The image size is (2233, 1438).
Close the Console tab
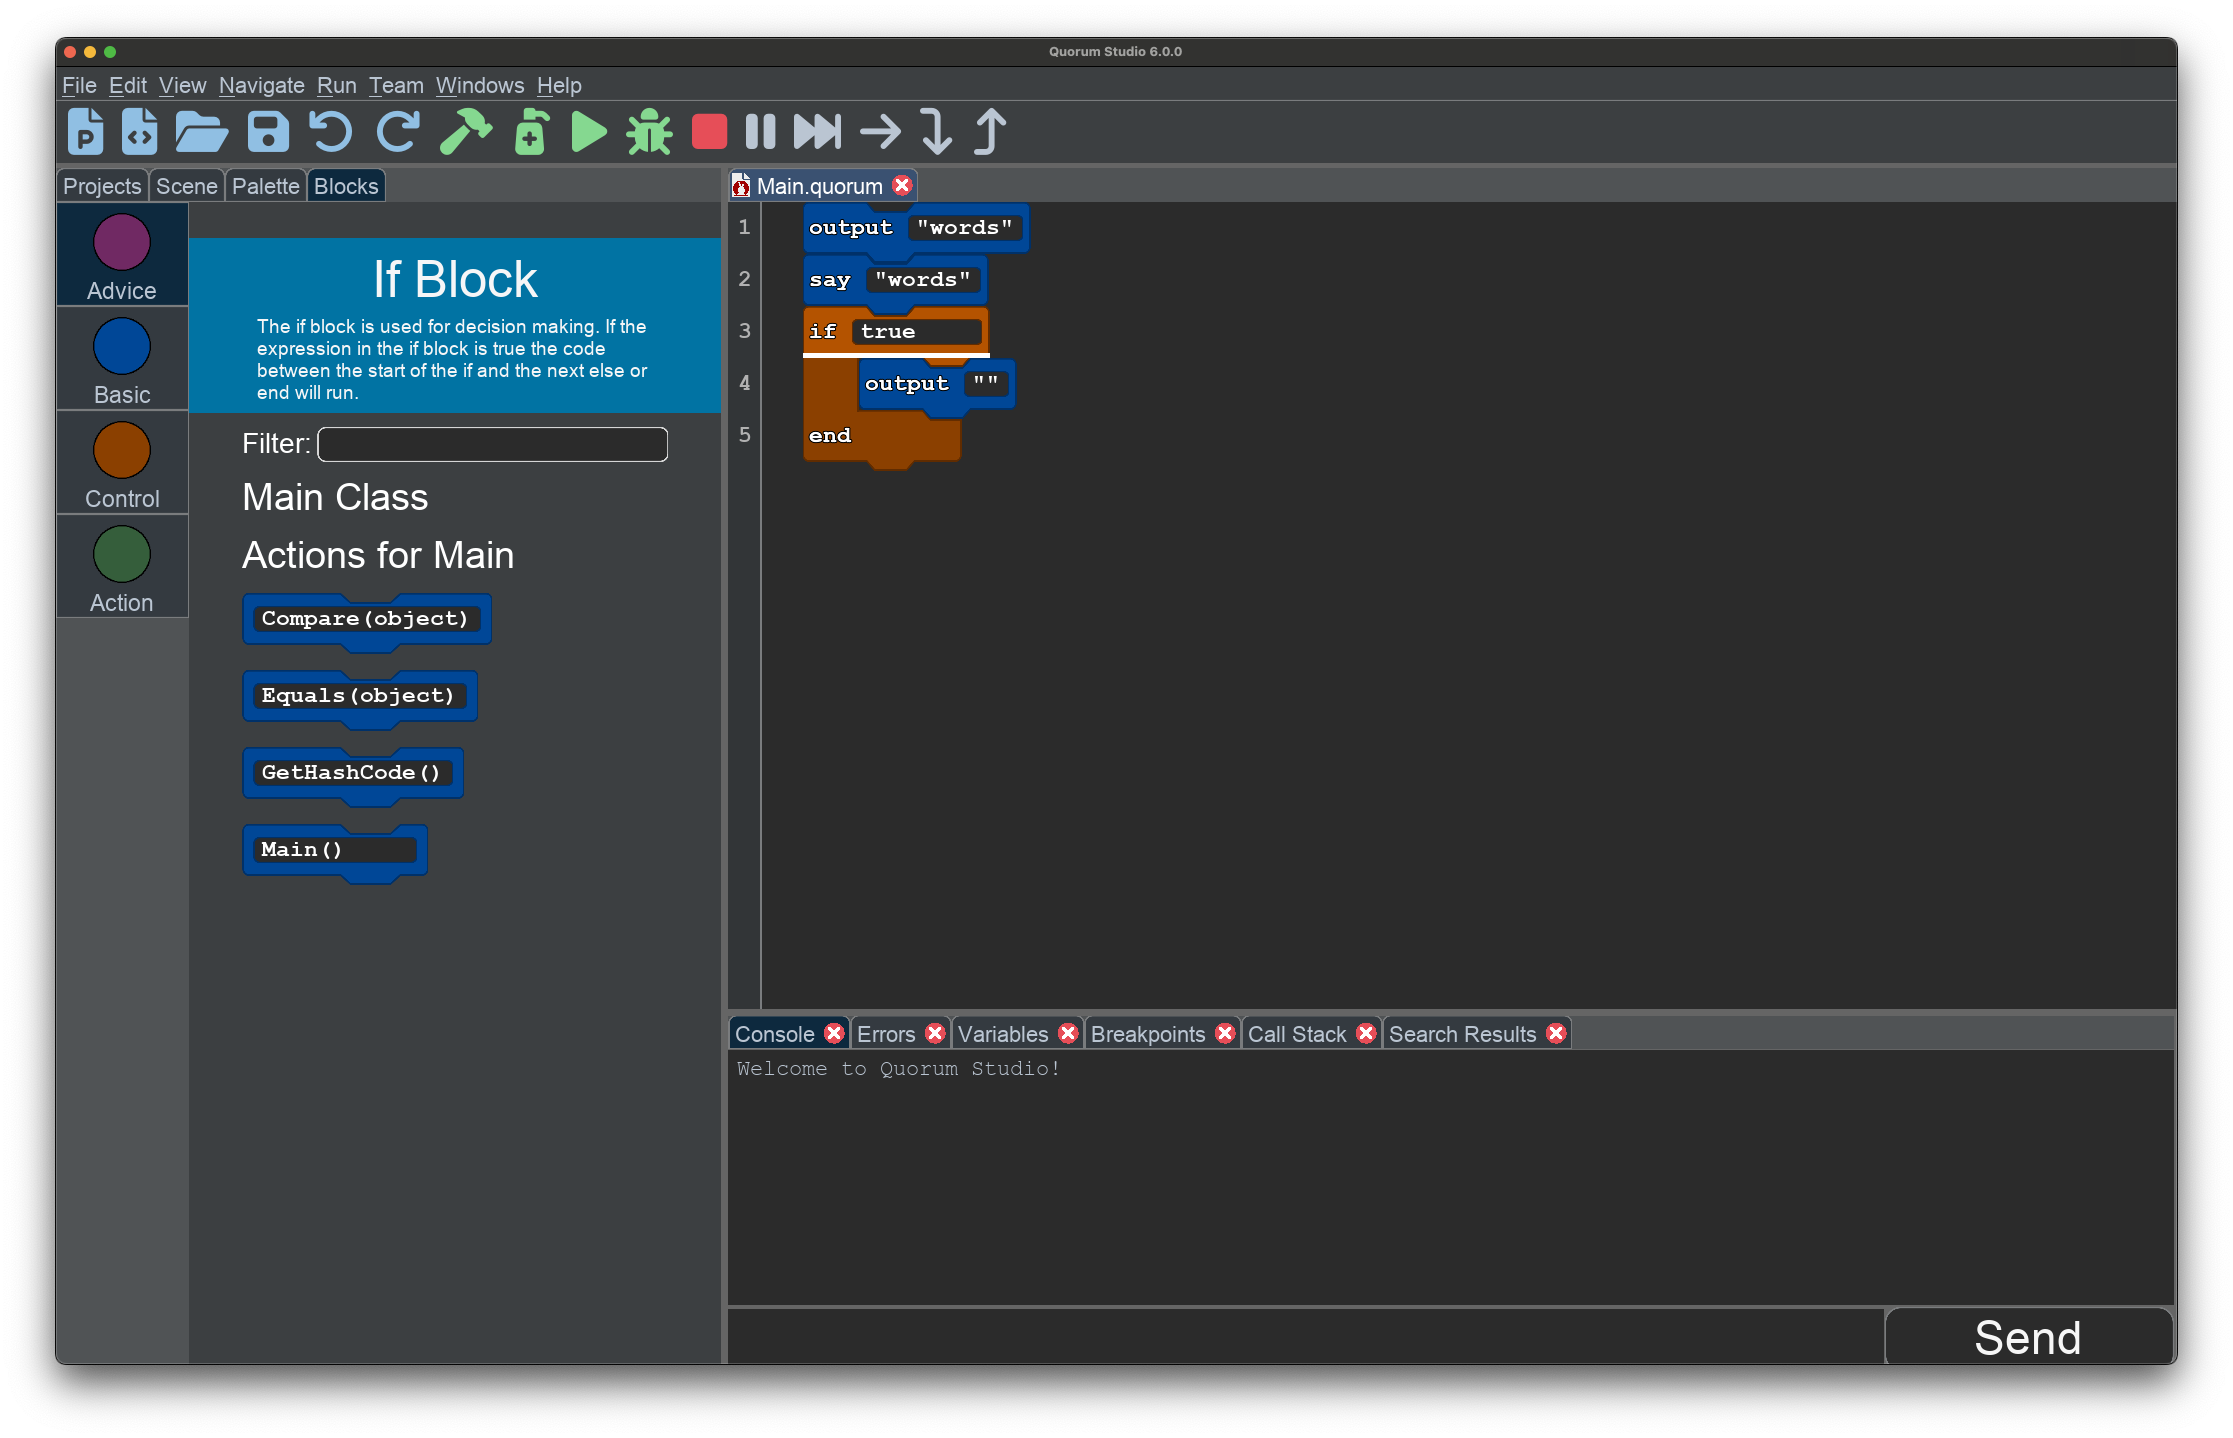coord(834,1033)
